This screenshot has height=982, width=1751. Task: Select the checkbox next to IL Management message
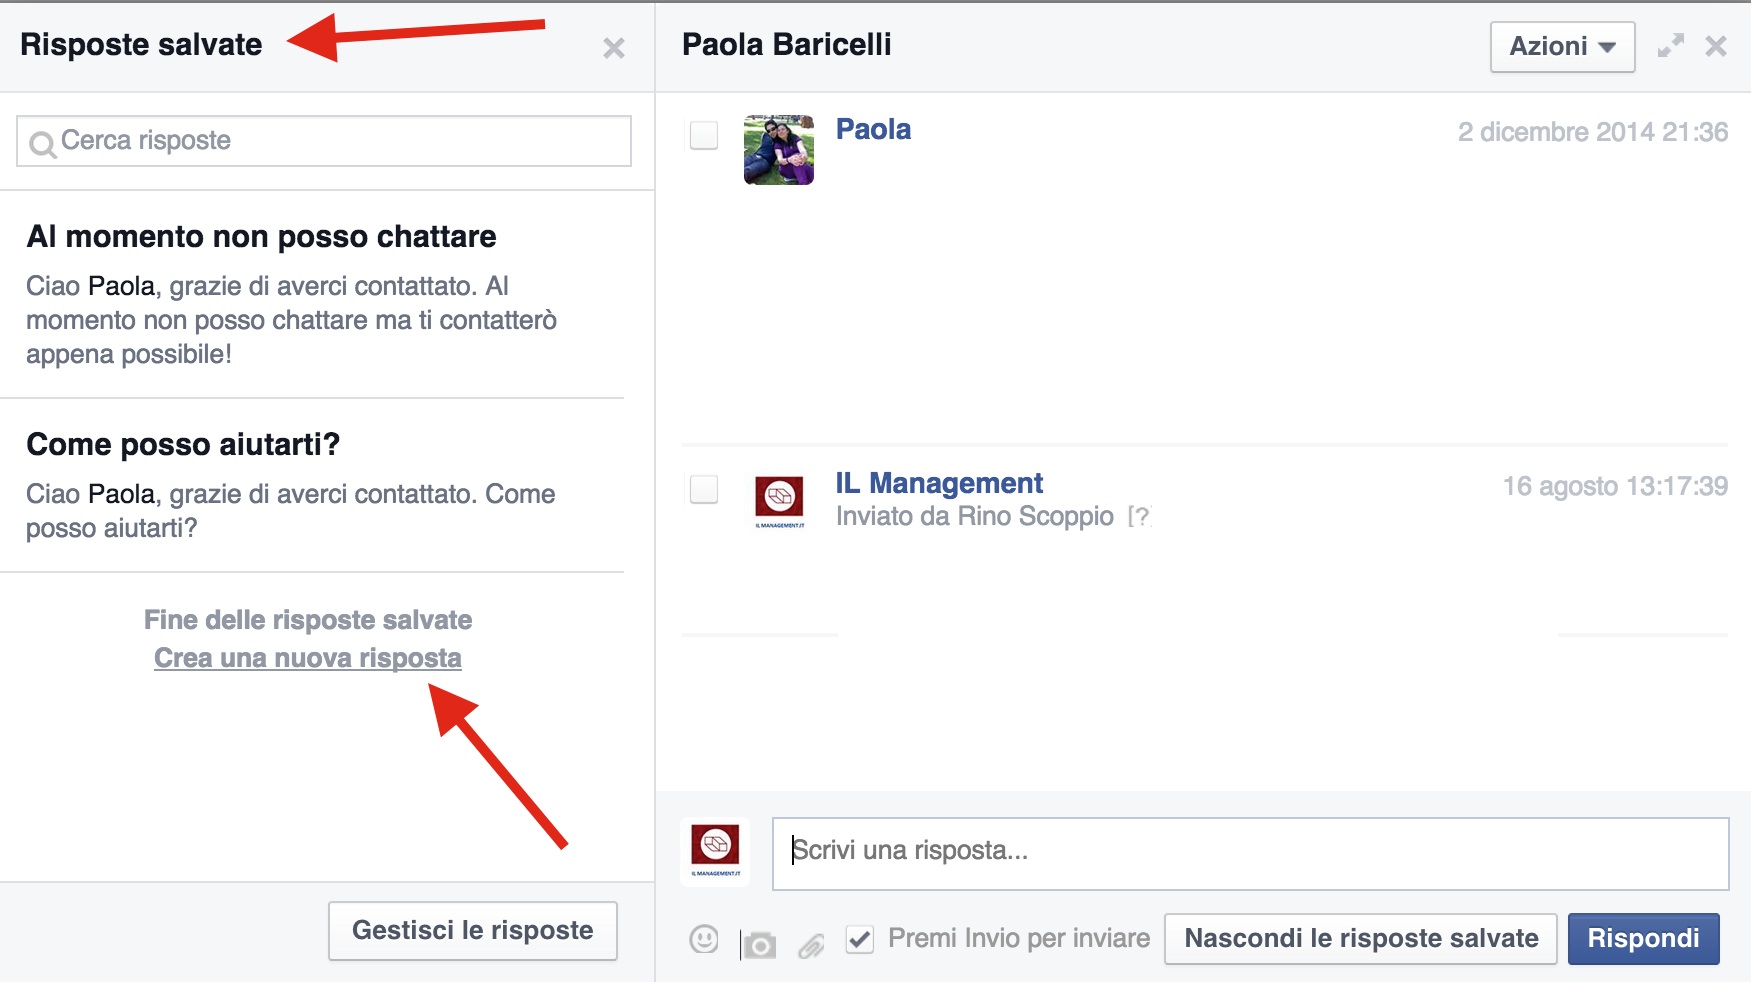click(704, 489)
